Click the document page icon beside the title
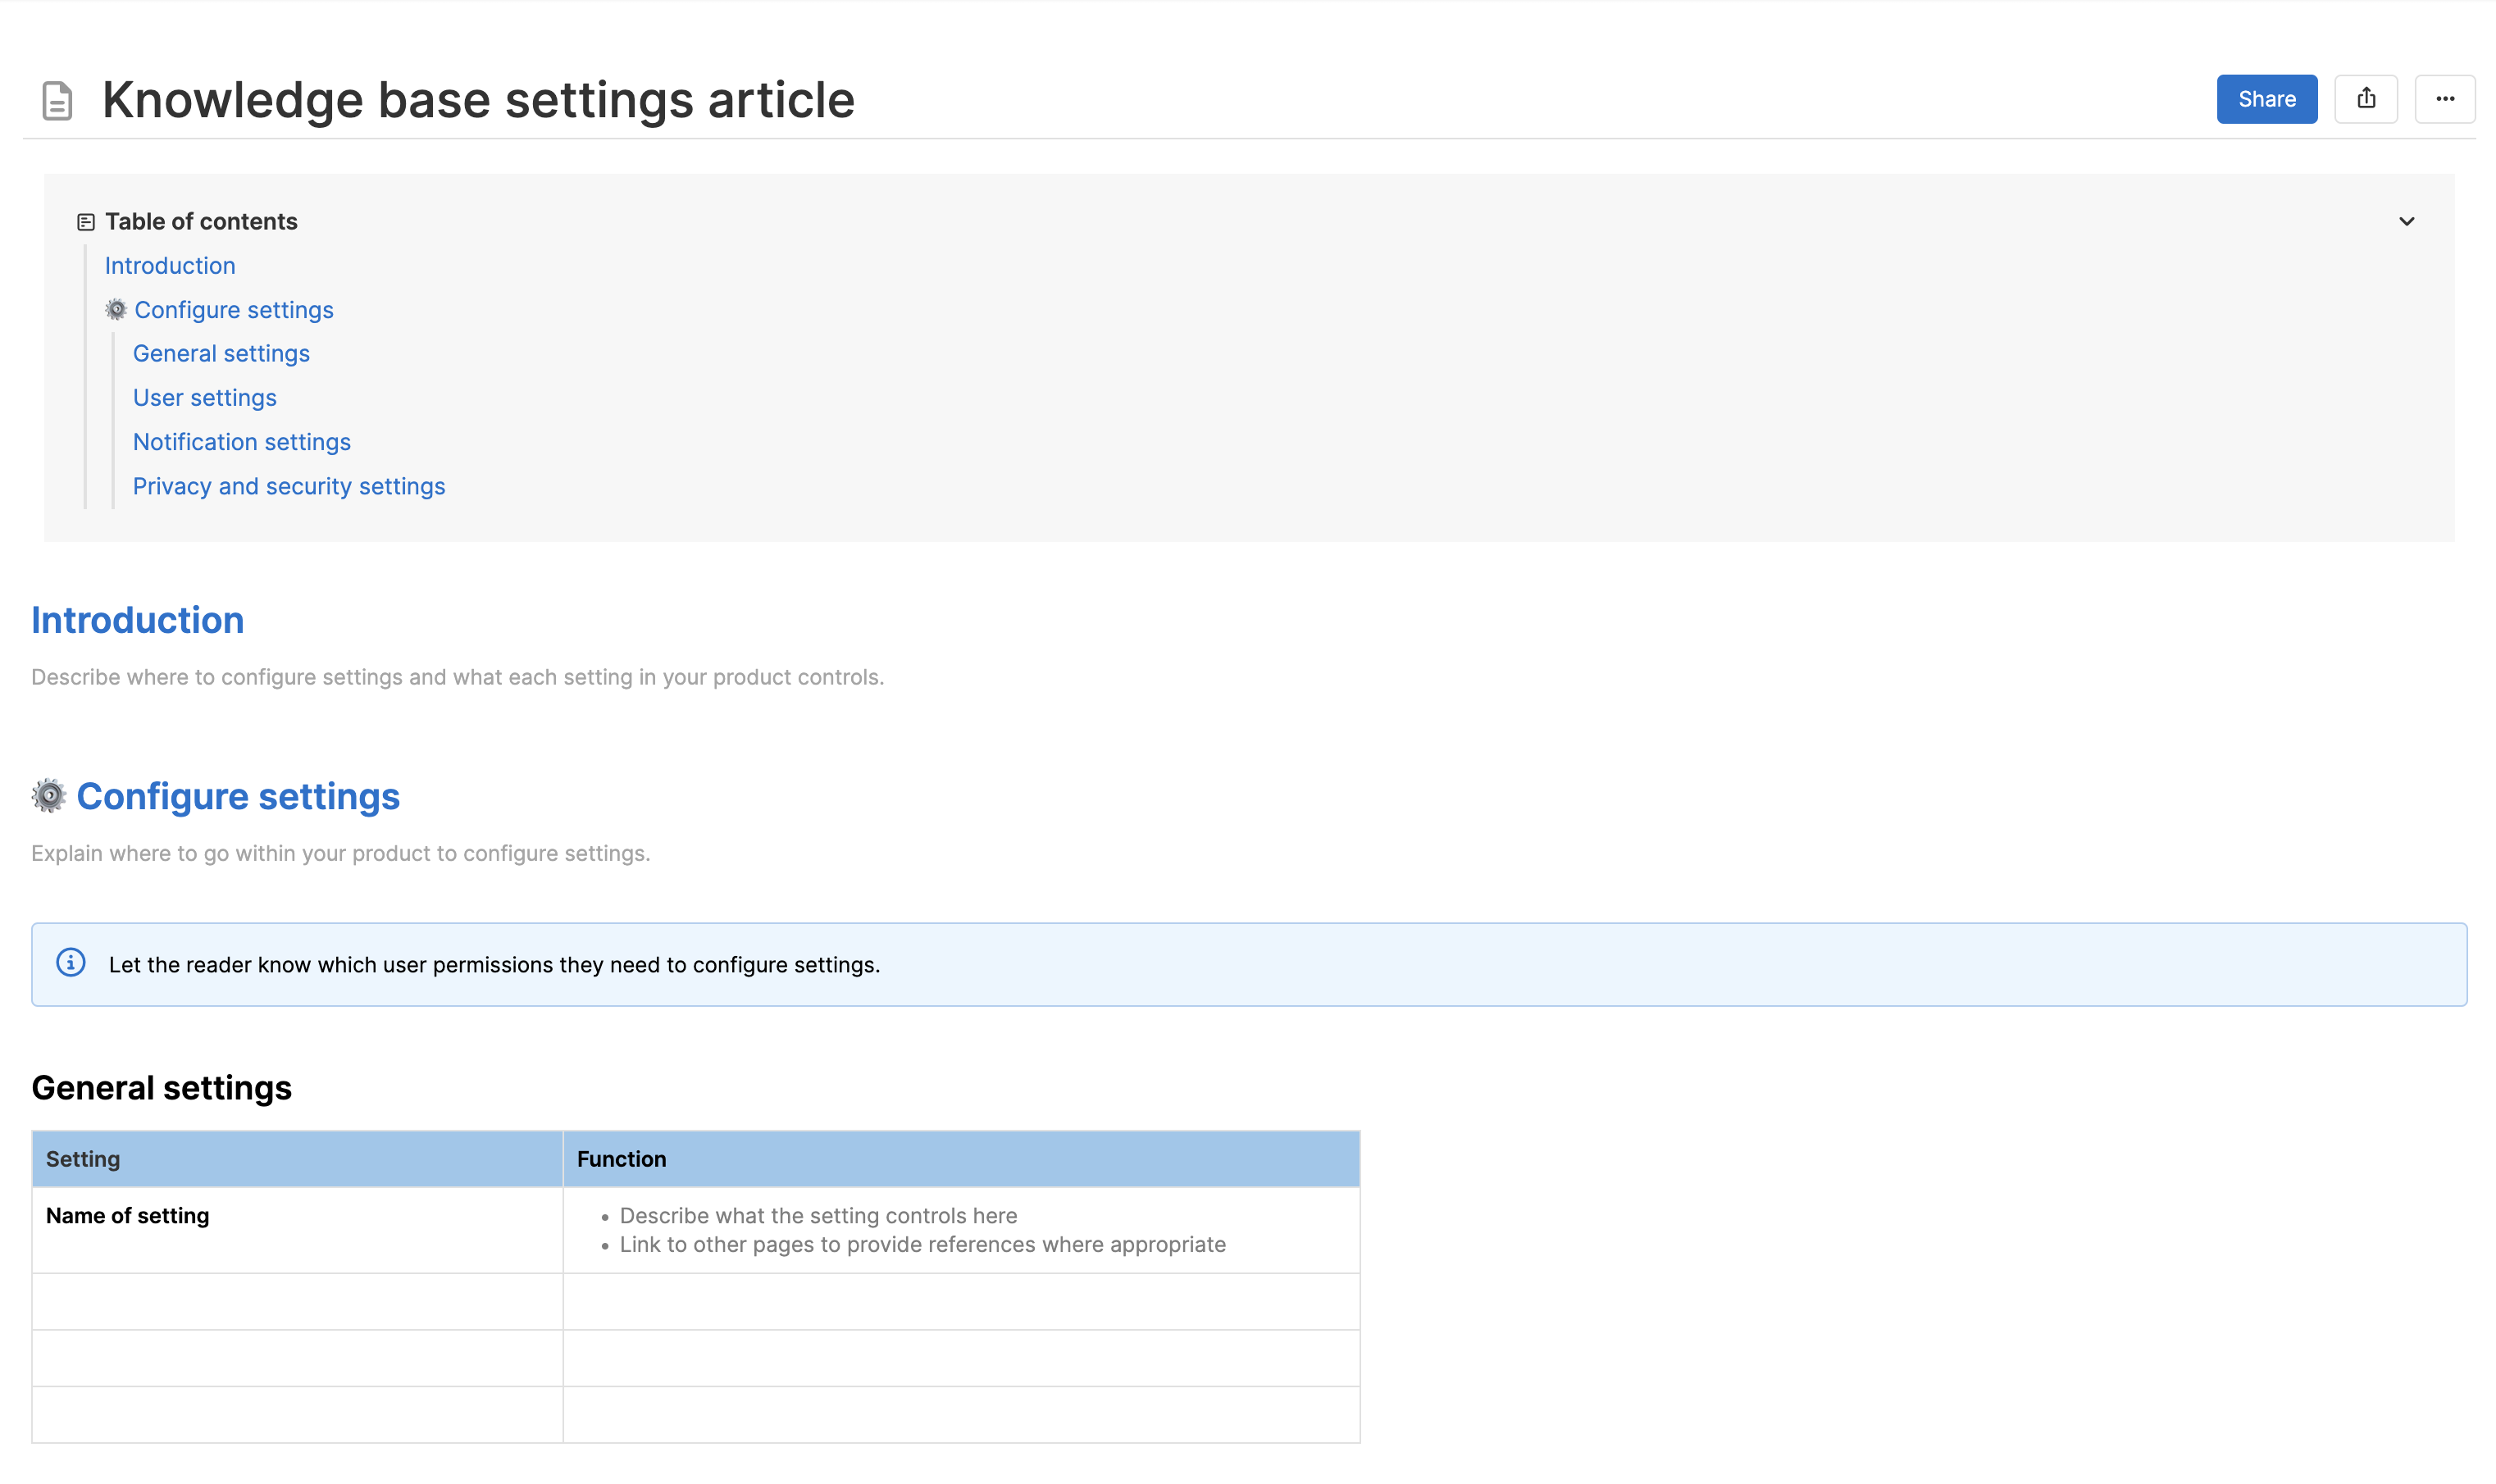 (x=56, y=98)
